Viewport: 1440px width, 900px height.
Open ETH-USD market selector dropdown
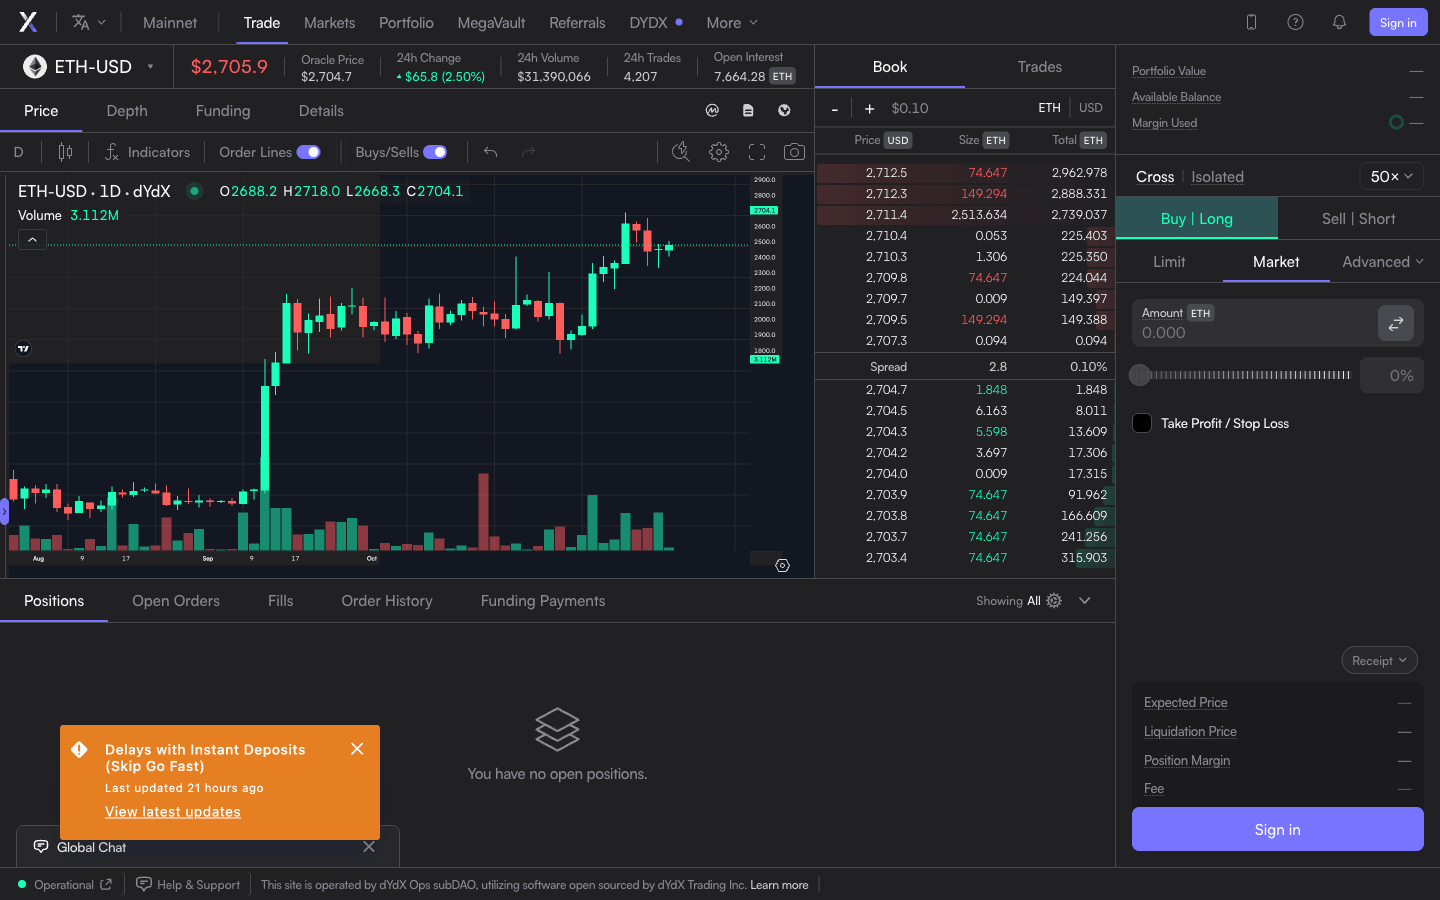[89, 67]
